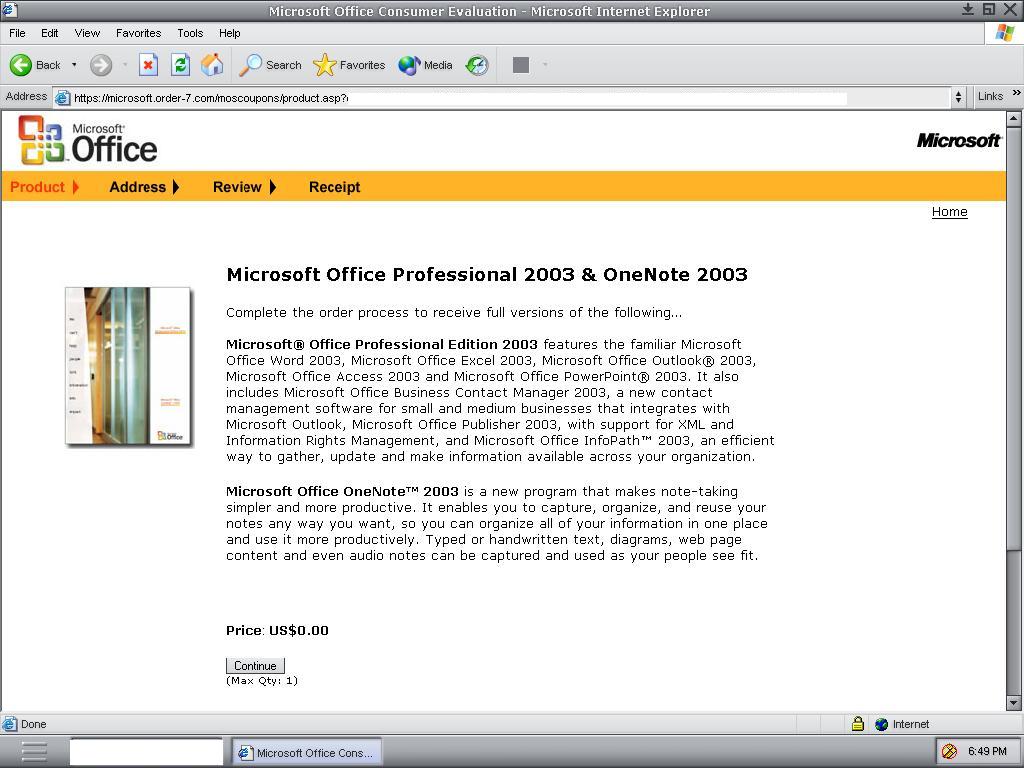
Task: Follow the Home link
Action: (x=948, y=211)
